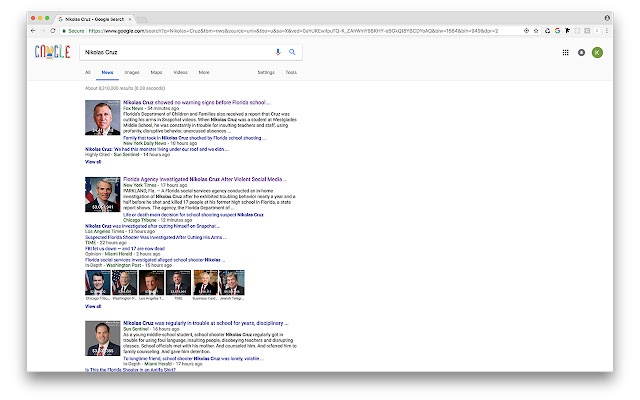The image size is (640, 400).
Task: Click the 'Fox News - 58 minutes ago' source line
Action: pos(151,108)
